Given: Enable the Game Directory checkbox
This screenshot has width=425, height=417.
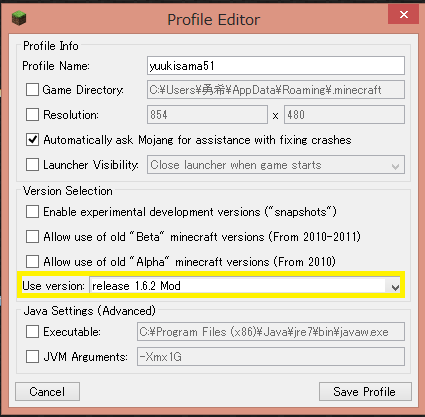Looking at the screenshot, I should pyautogui.click(x=32, y=90).
